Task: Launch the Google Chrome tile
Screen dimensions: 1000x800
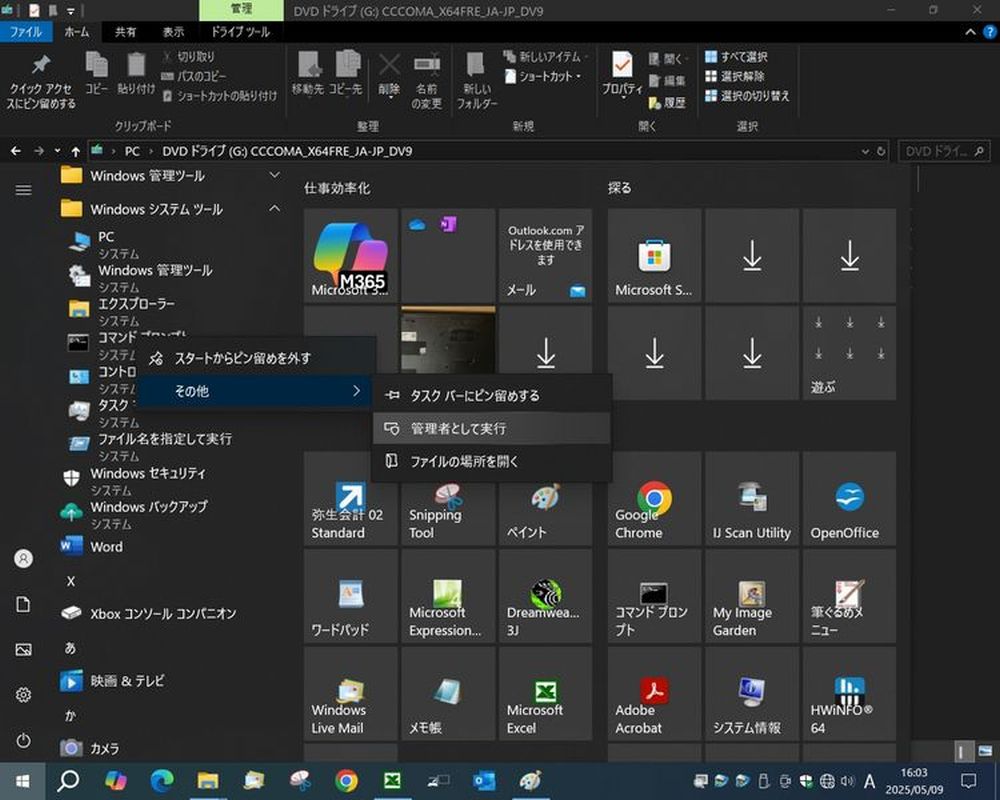Action: [654, 498]
